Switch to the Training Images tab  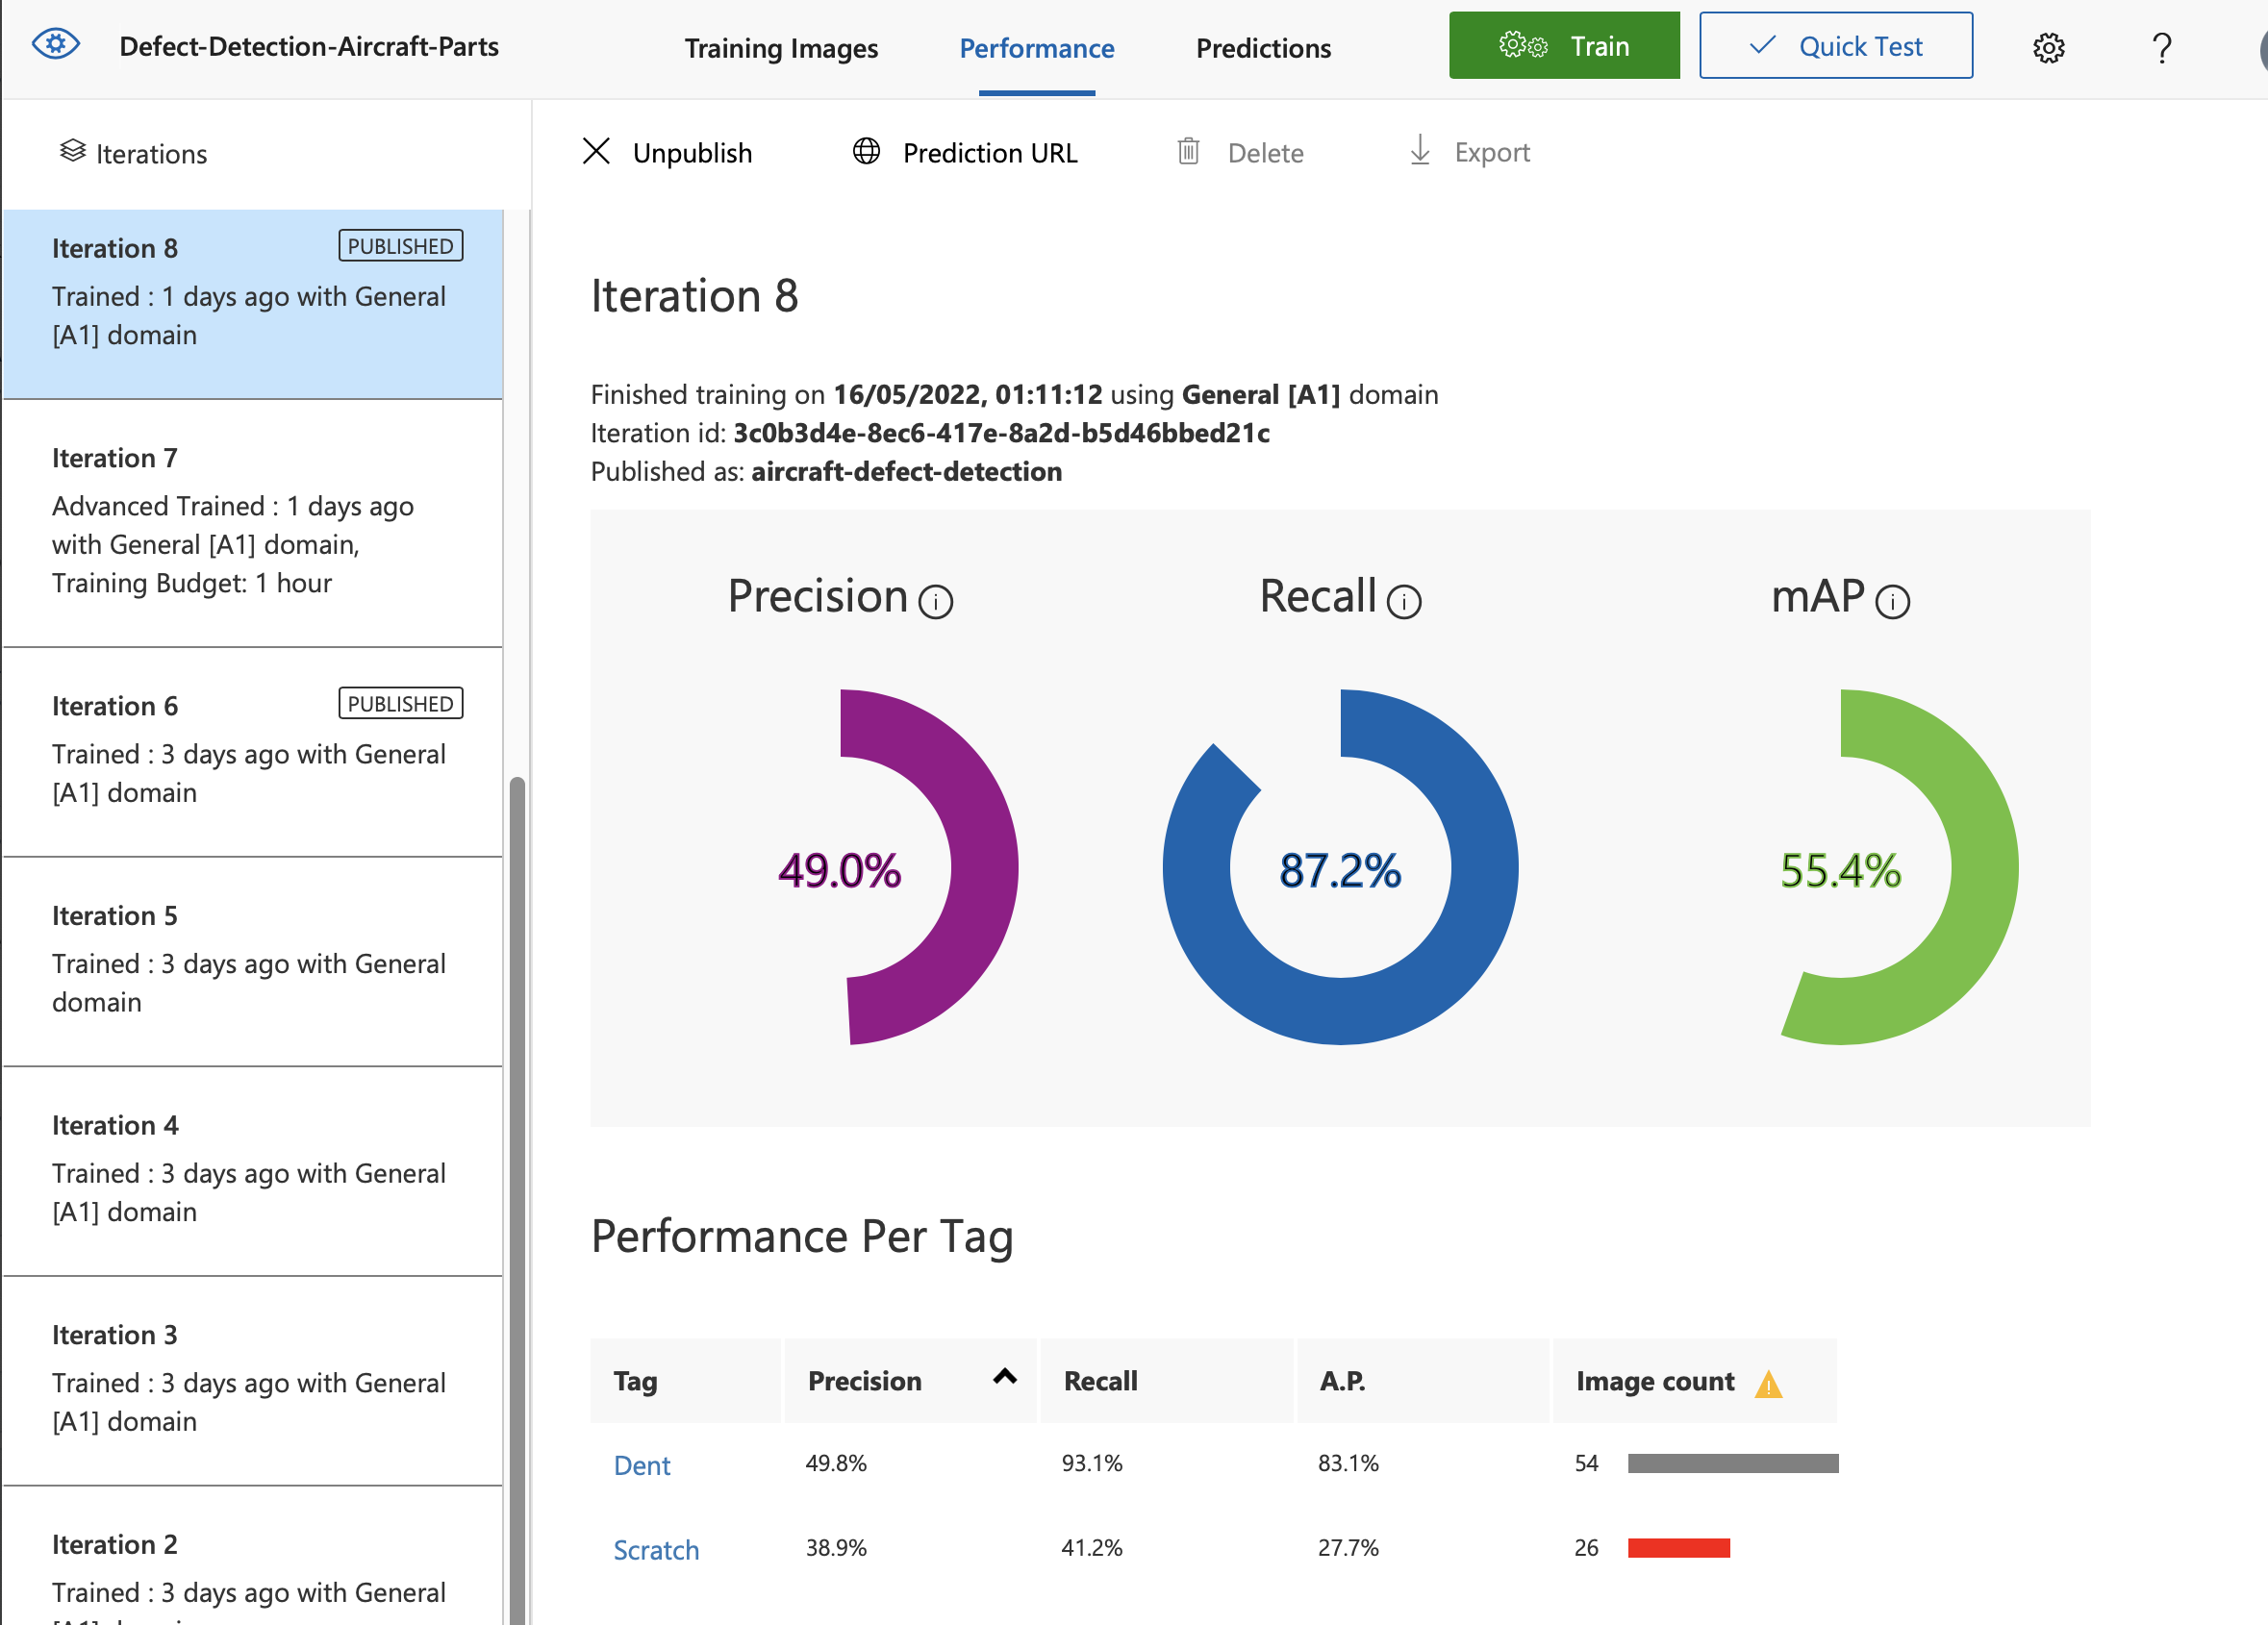click(781, 47)
